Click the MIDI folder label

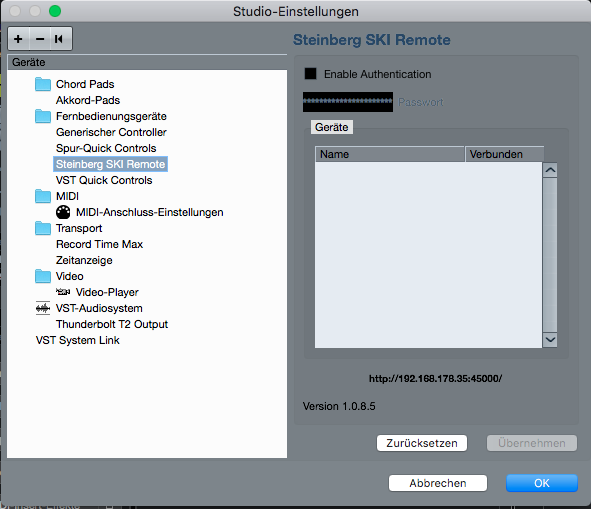tap(67, 196)
